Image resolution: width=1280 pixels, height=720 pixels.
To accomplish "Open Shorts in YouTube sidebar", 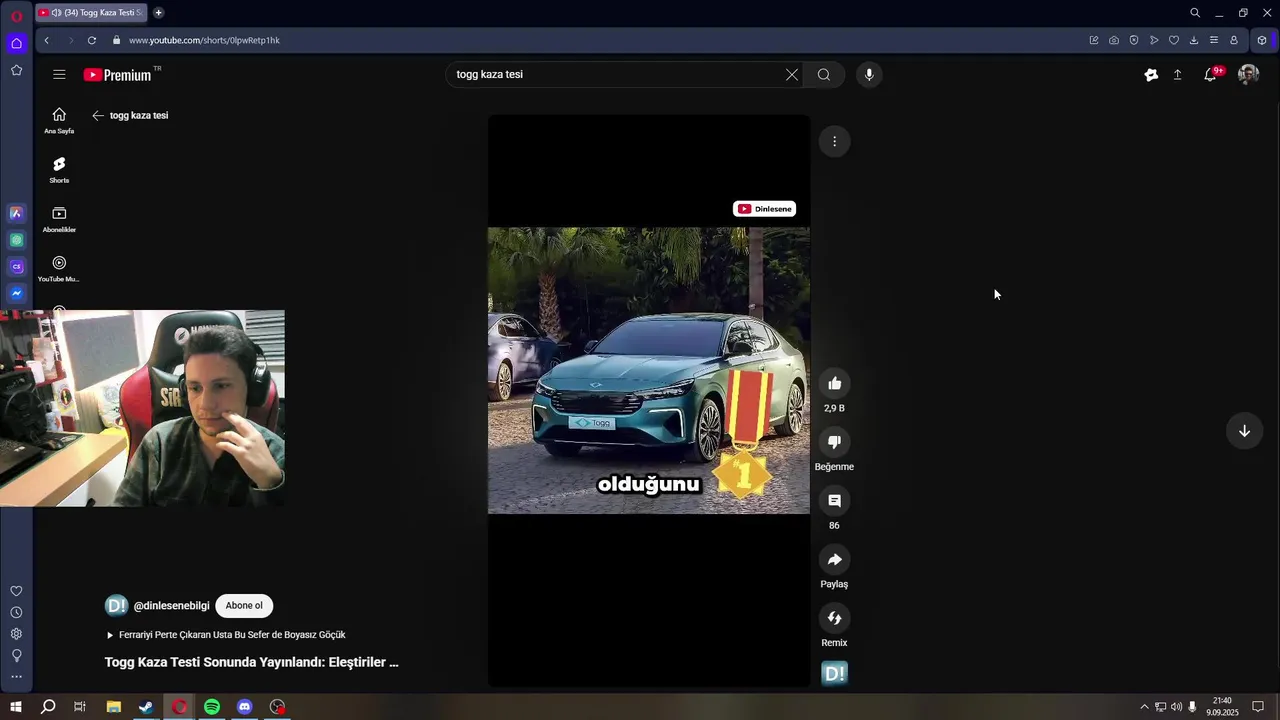I will [59, 169].
